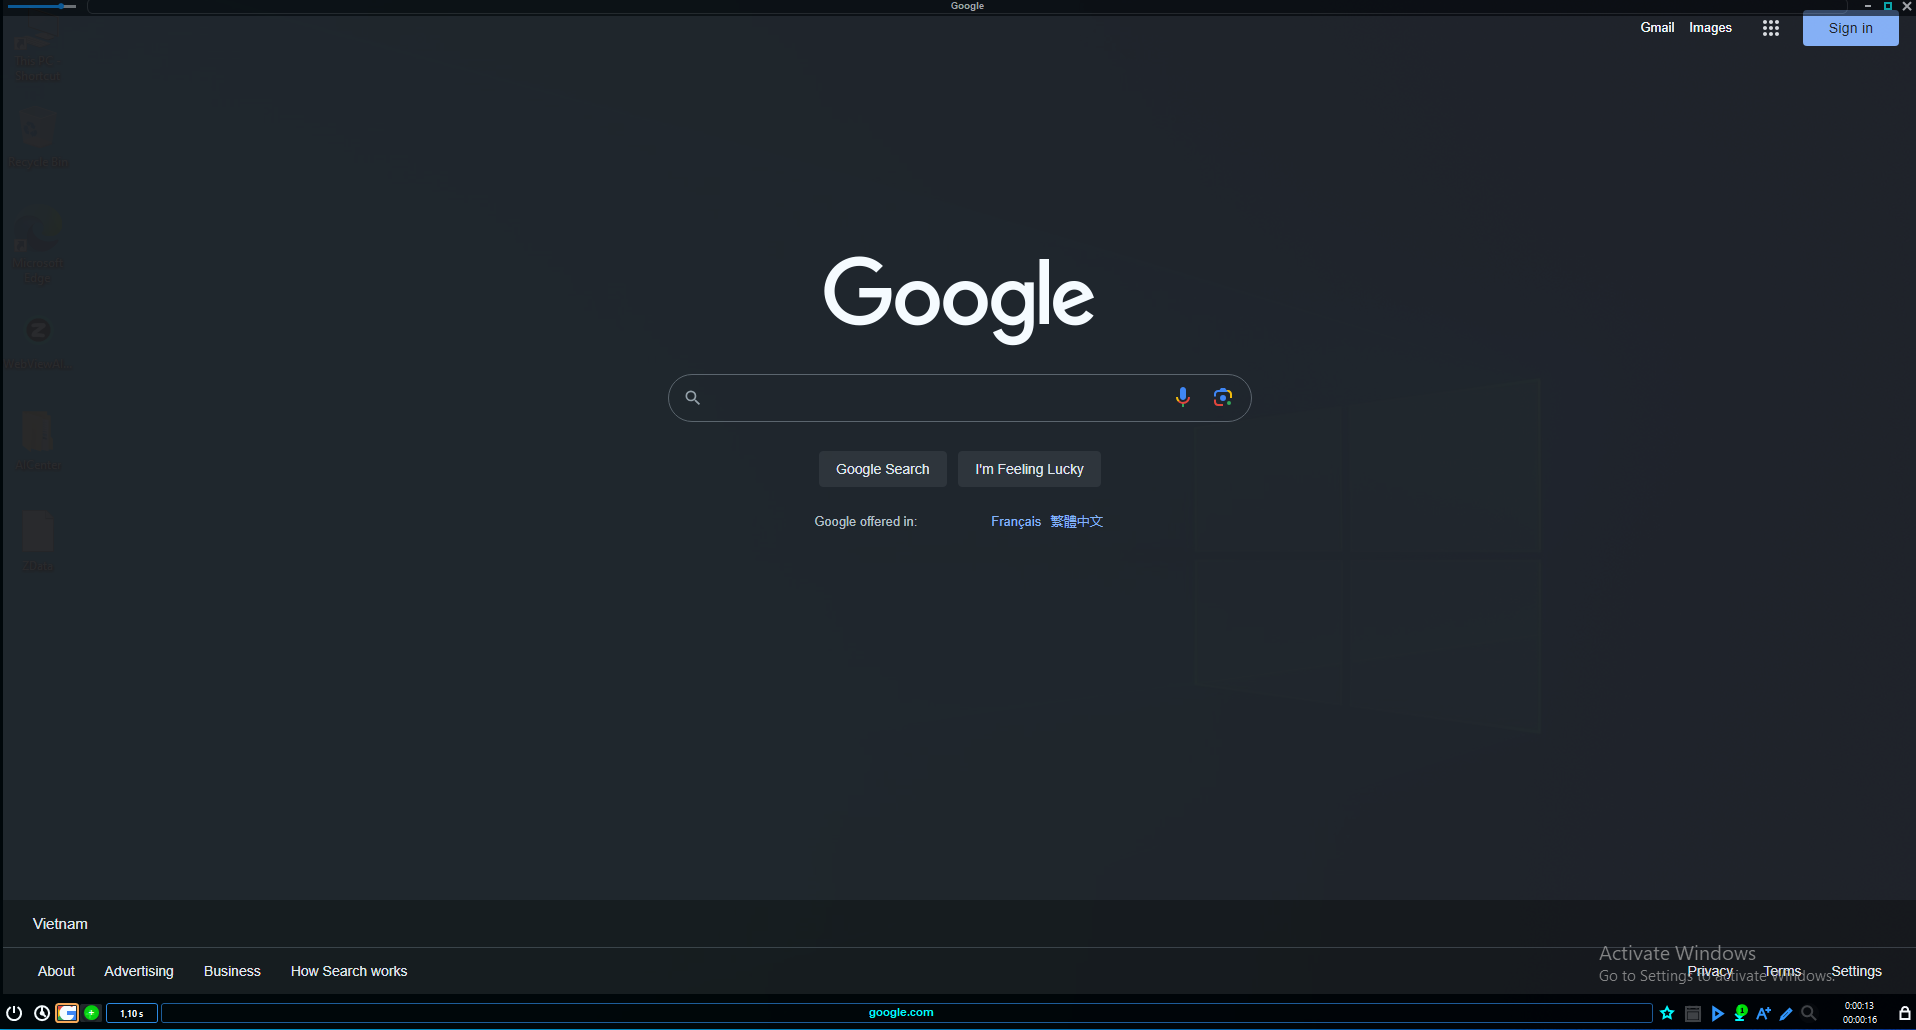
Task: Click the power icon in the bottom bar
Action: pos(14,1013)
